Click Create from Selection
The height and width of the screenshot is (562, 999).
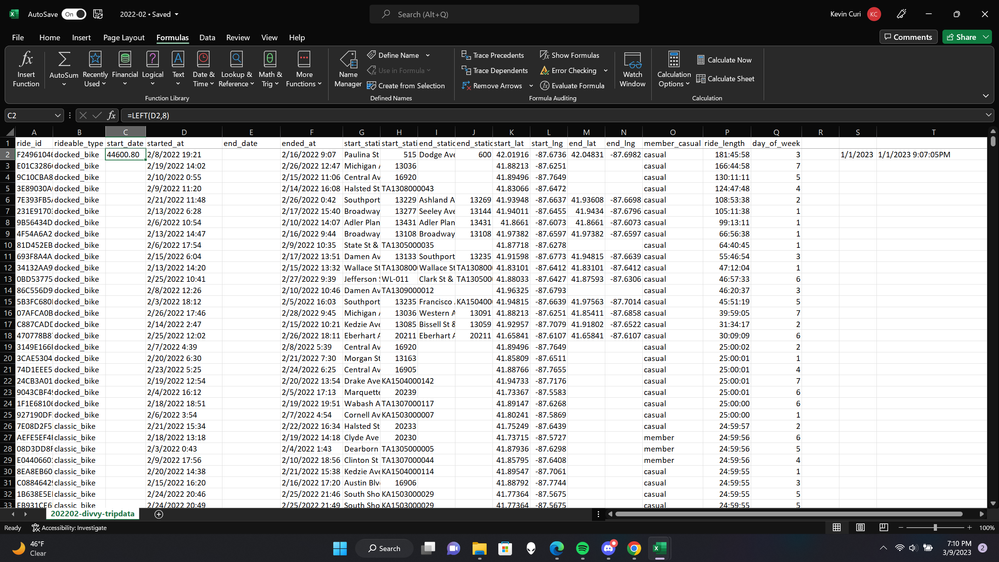click(406, 85)
